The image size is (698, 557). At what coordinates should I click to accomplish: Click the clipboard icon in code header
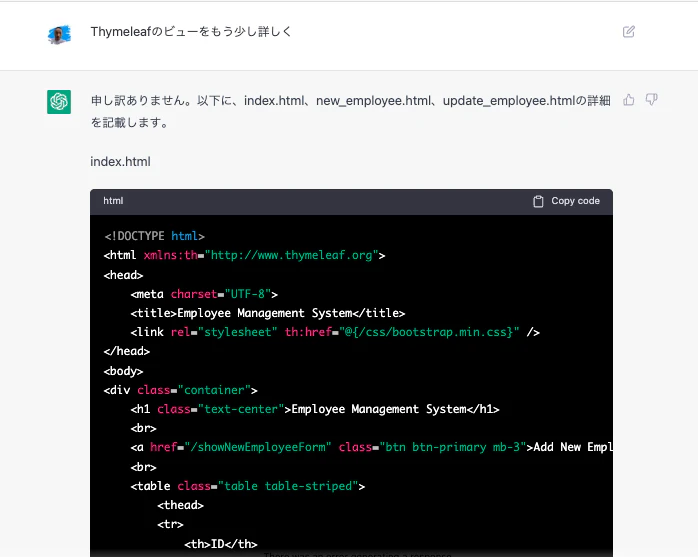pos(538,201)
